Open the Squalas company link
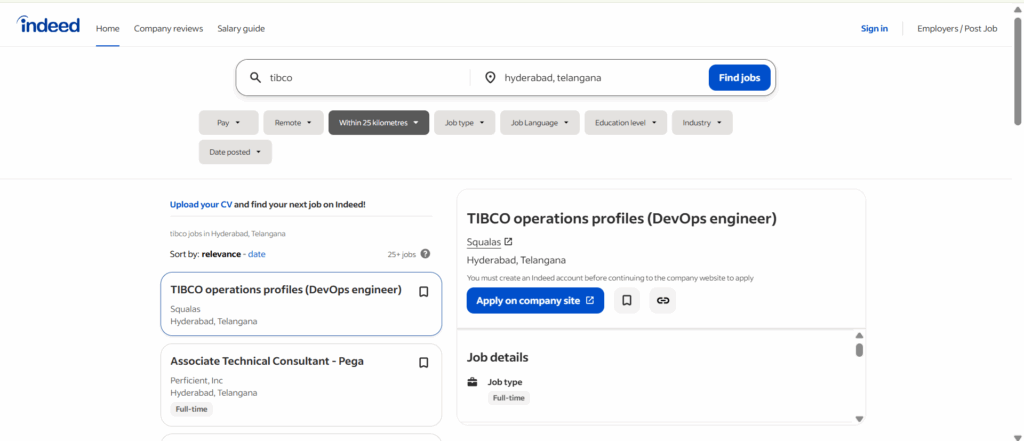1024x441 pixels. click(483, 242)
